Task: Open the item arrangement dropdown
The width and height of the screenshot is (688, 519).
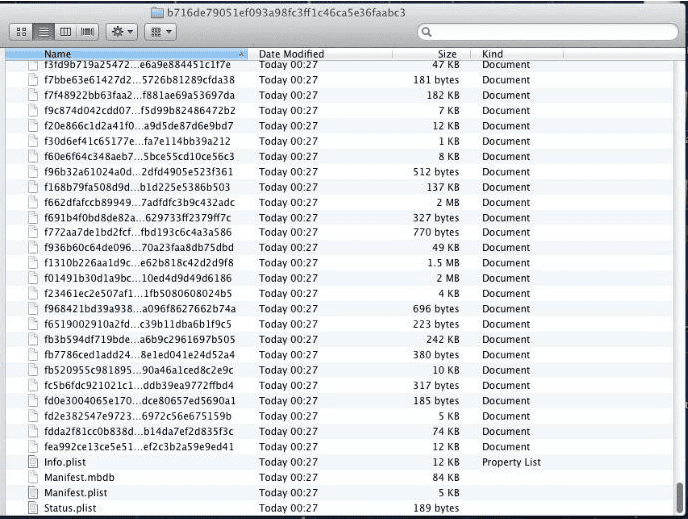Action: (x=160, y=32)
